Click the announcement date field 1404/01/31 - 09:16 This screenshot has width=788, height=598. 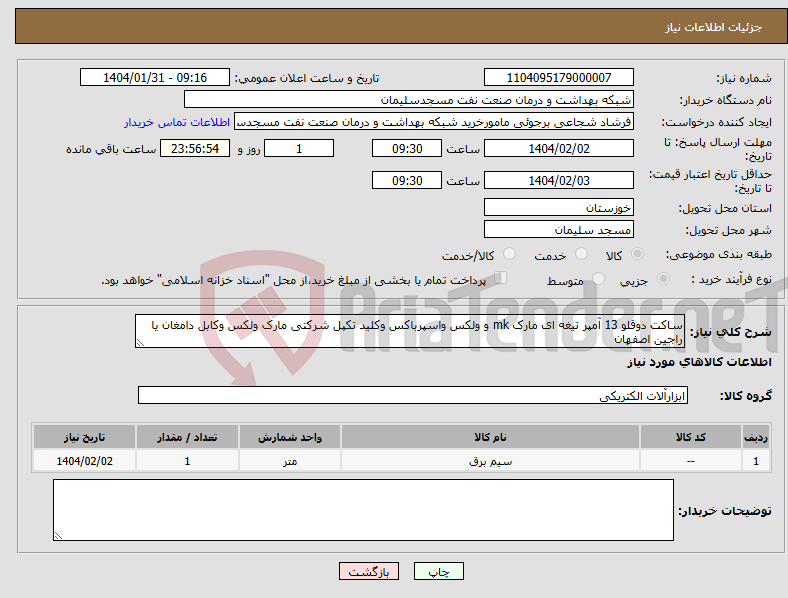pos(155,77)
